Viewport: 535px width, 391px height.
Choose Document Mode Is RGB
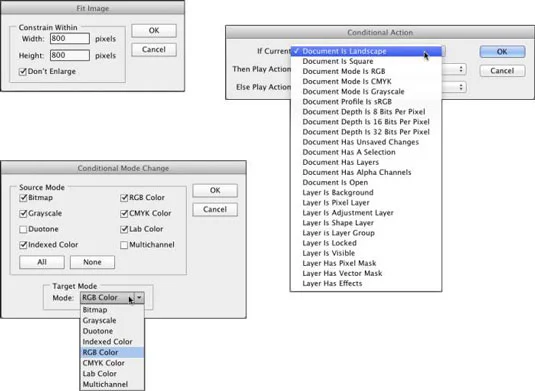point(366,71)
